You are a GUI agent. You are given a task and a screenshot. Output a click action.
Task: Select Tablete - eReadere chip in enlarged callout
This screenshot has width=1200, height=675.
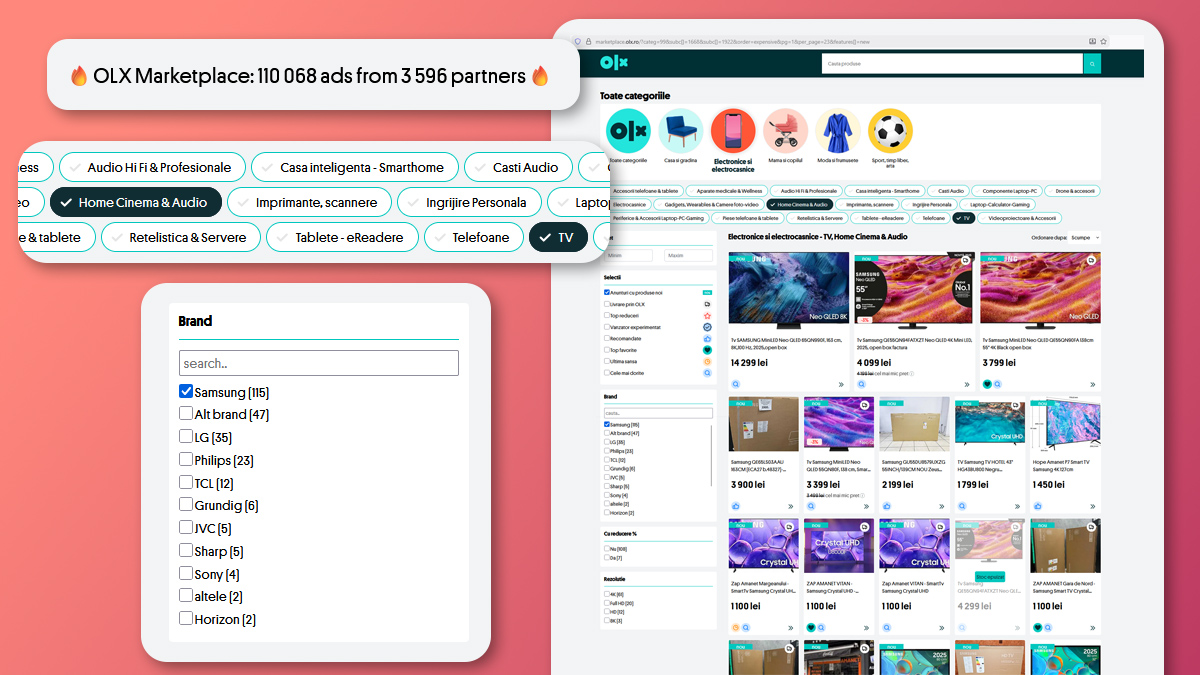[x=342, y=237]
